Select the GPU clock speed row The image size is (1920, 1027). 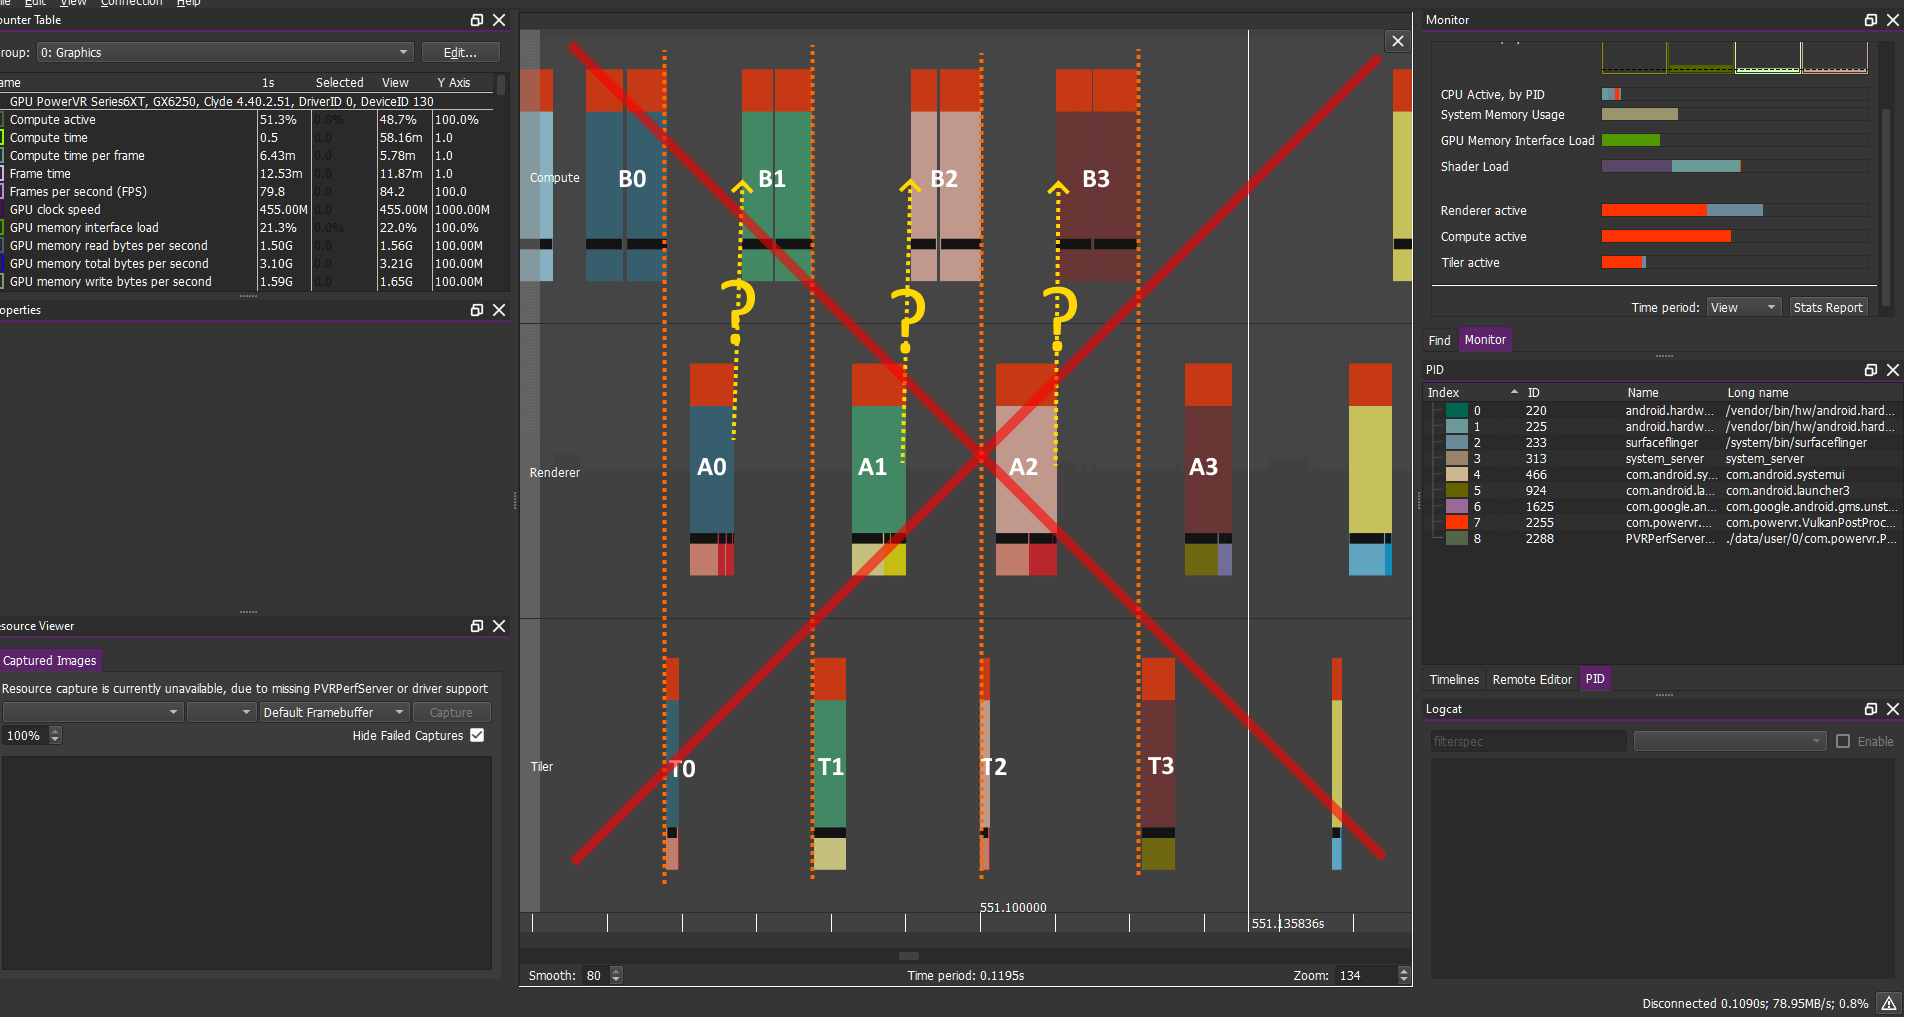pos(247,210)
